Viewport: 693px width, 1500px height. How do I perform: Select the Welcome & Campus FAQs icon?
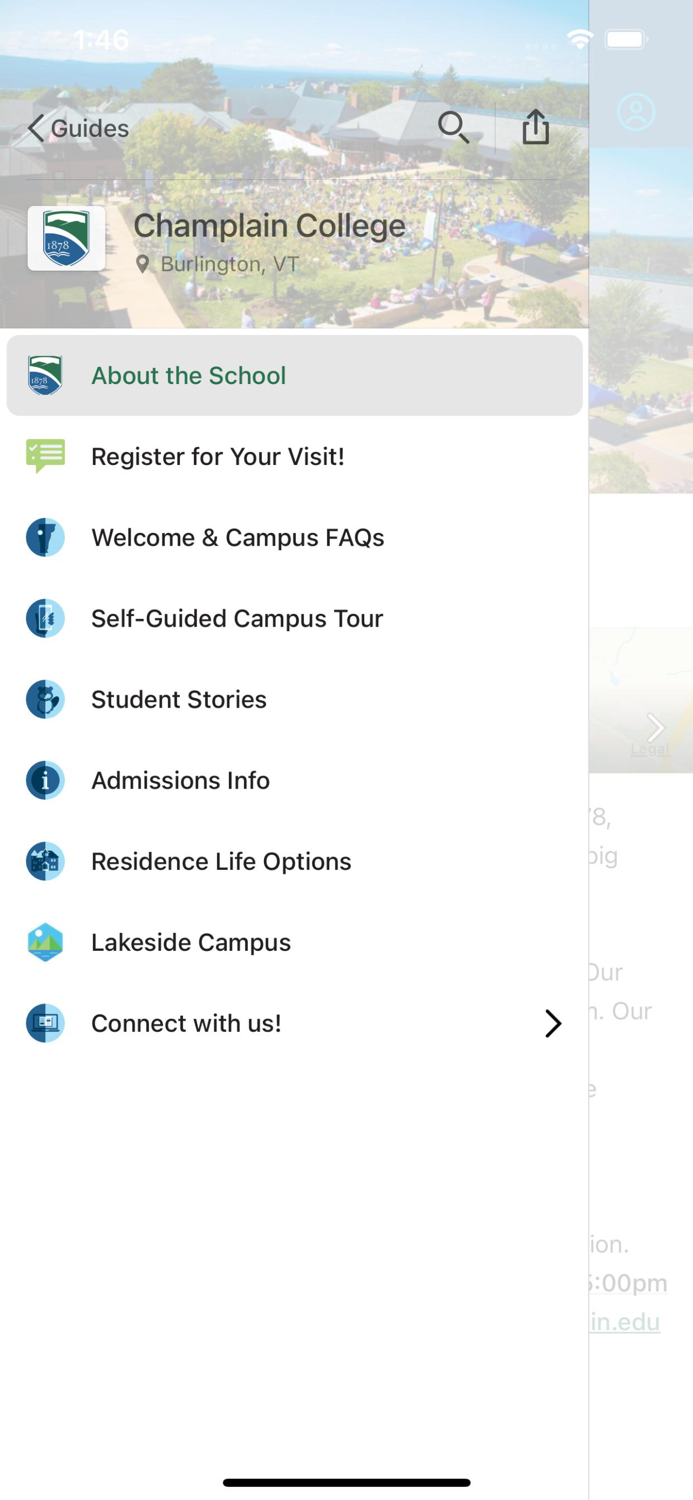[43, 537]
